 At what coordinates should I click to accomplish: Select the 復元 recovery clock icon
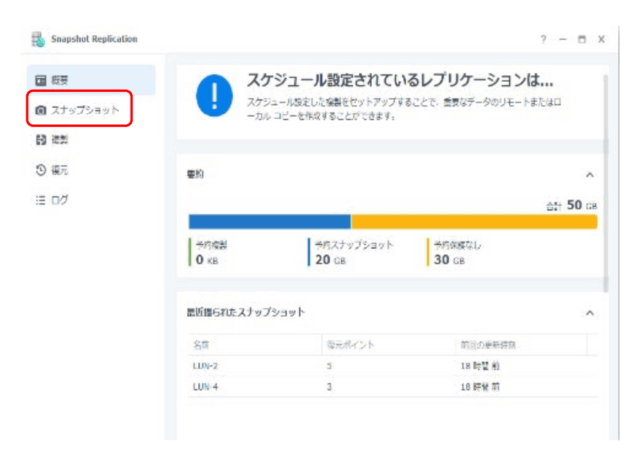pyautogui.click(x=41, y=170)
